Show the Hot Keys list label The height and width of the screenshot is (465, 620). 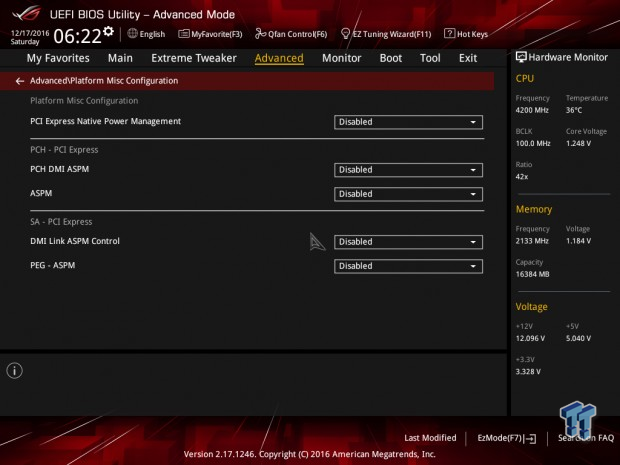472,34
